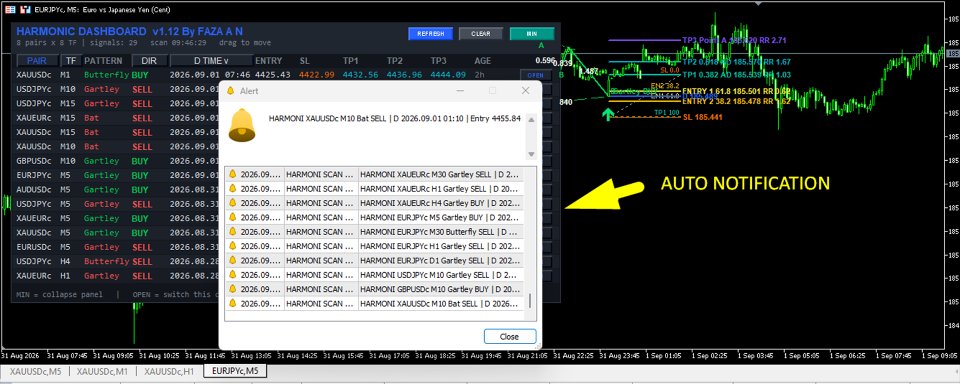The image size is (960, 384).
Task: Click the bell icon in the Alert title bar
Action: [231, 91]
